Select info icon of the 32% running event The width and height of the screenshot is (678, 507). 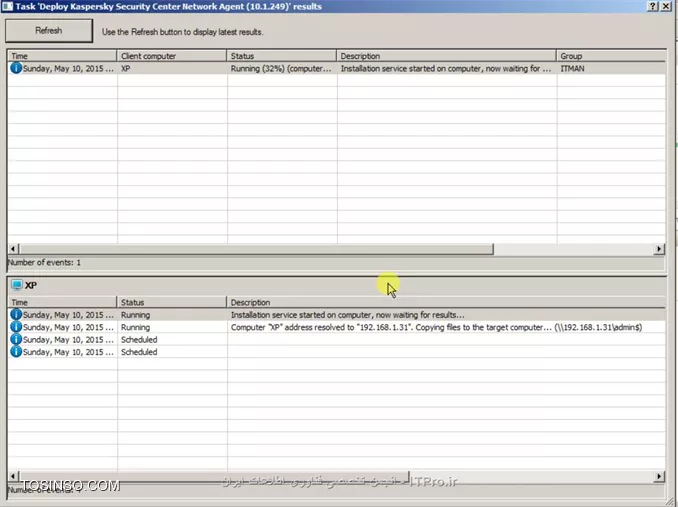pos(16,68)
